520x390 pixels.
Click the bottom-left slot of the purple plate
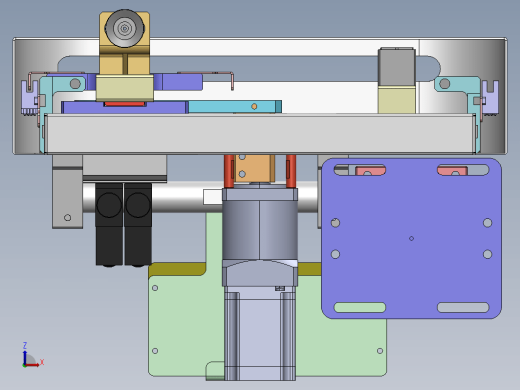click(x=360, y=307)
